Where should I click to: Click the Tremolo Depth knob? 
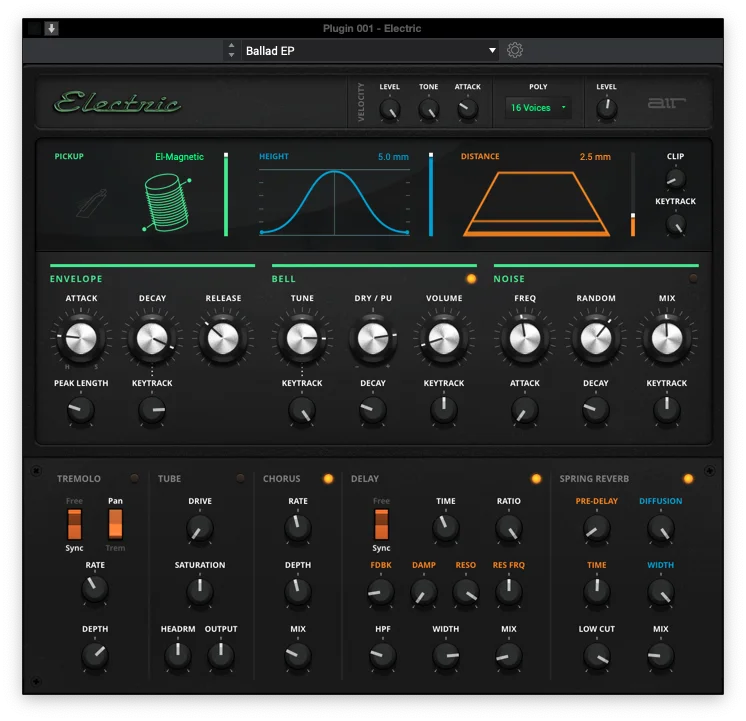coord(95,655)
